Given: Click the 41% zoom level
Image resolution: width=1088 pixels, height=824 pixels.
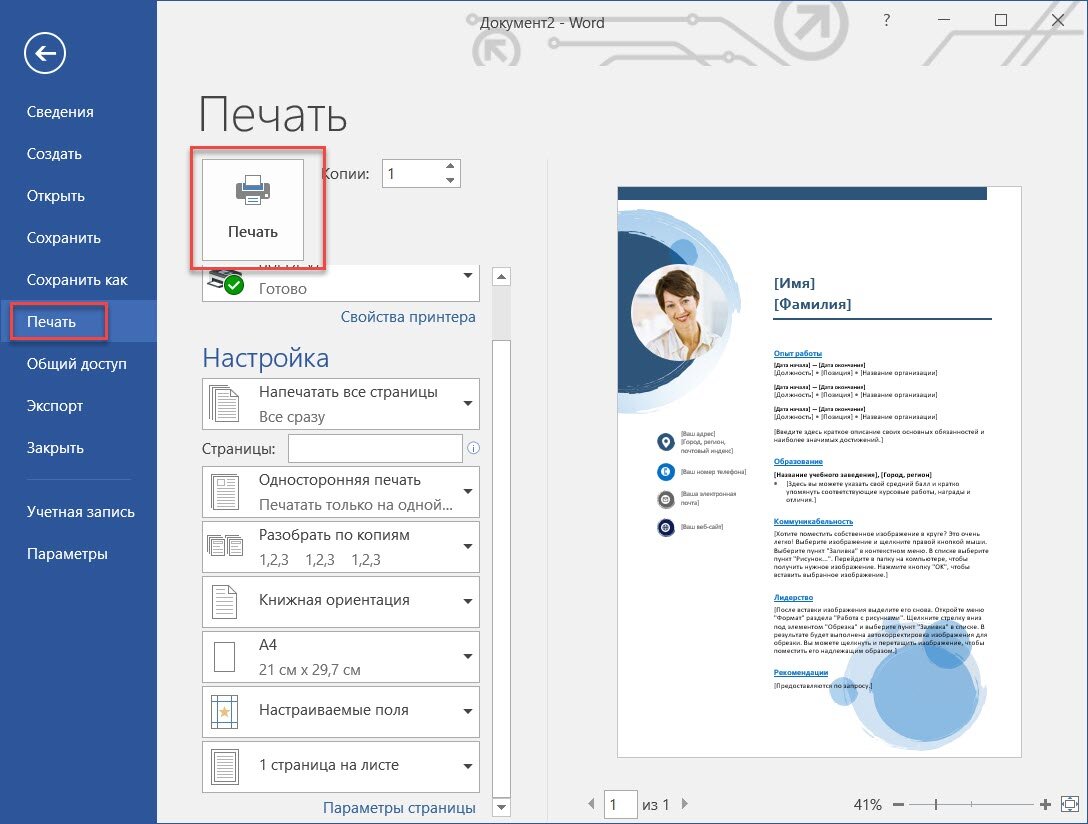Looking at the screenshot, I should [867, 805].
